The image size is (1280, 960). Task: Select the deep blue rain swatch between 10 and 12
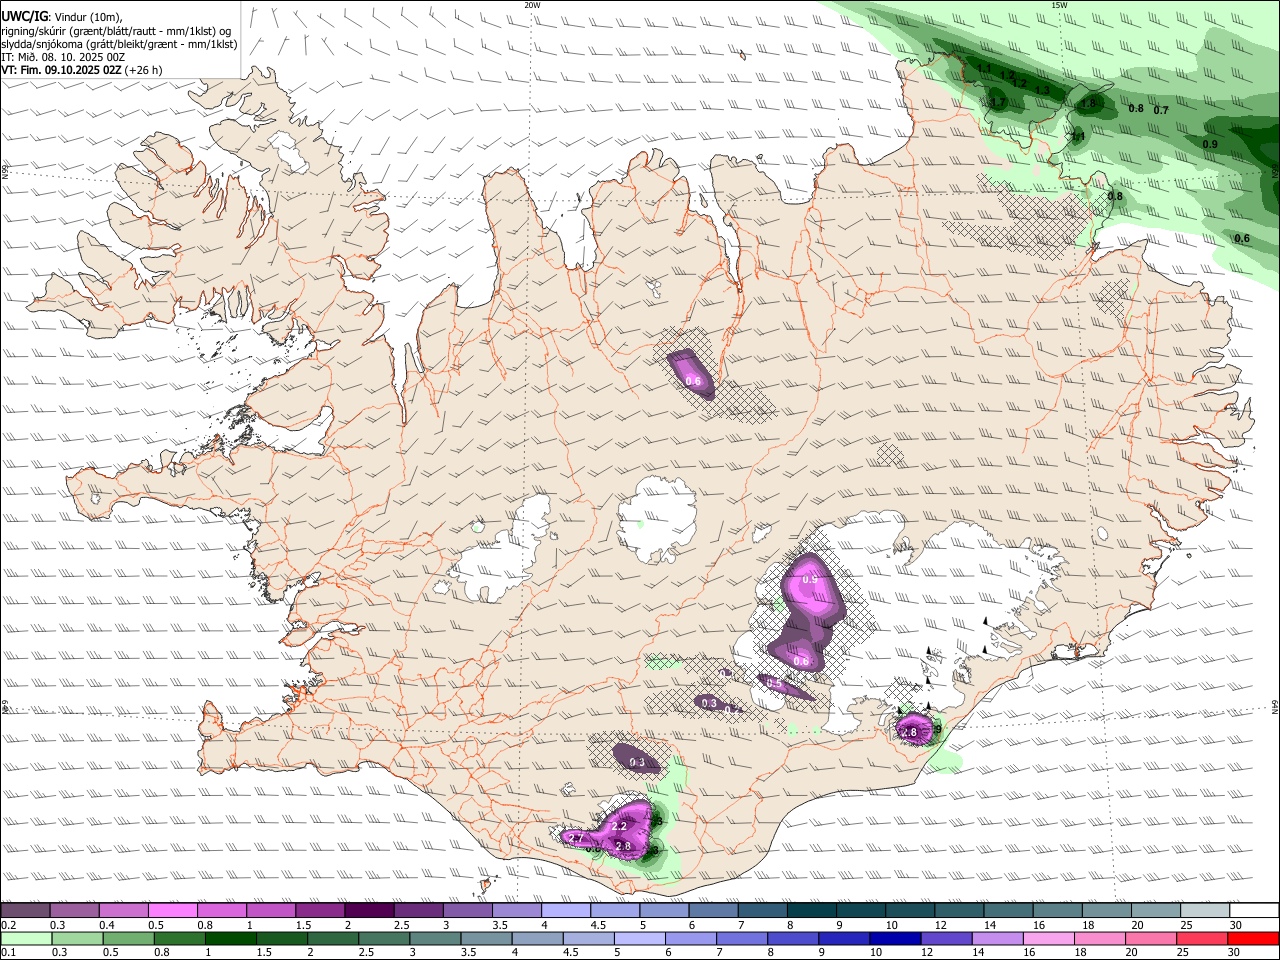coord(895,938)
